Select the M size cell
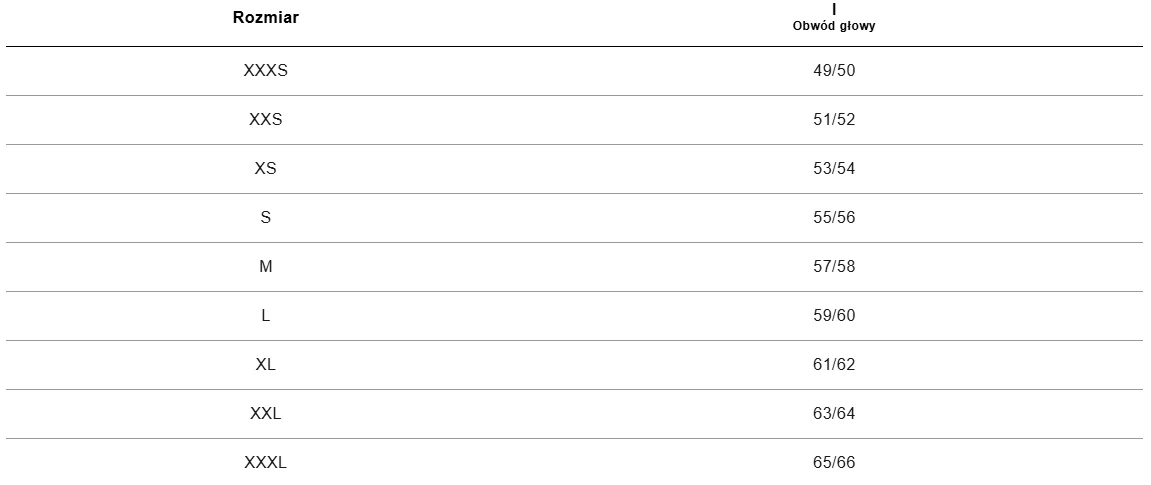This screenshot has height=485, width=1151. click(266, 267)
